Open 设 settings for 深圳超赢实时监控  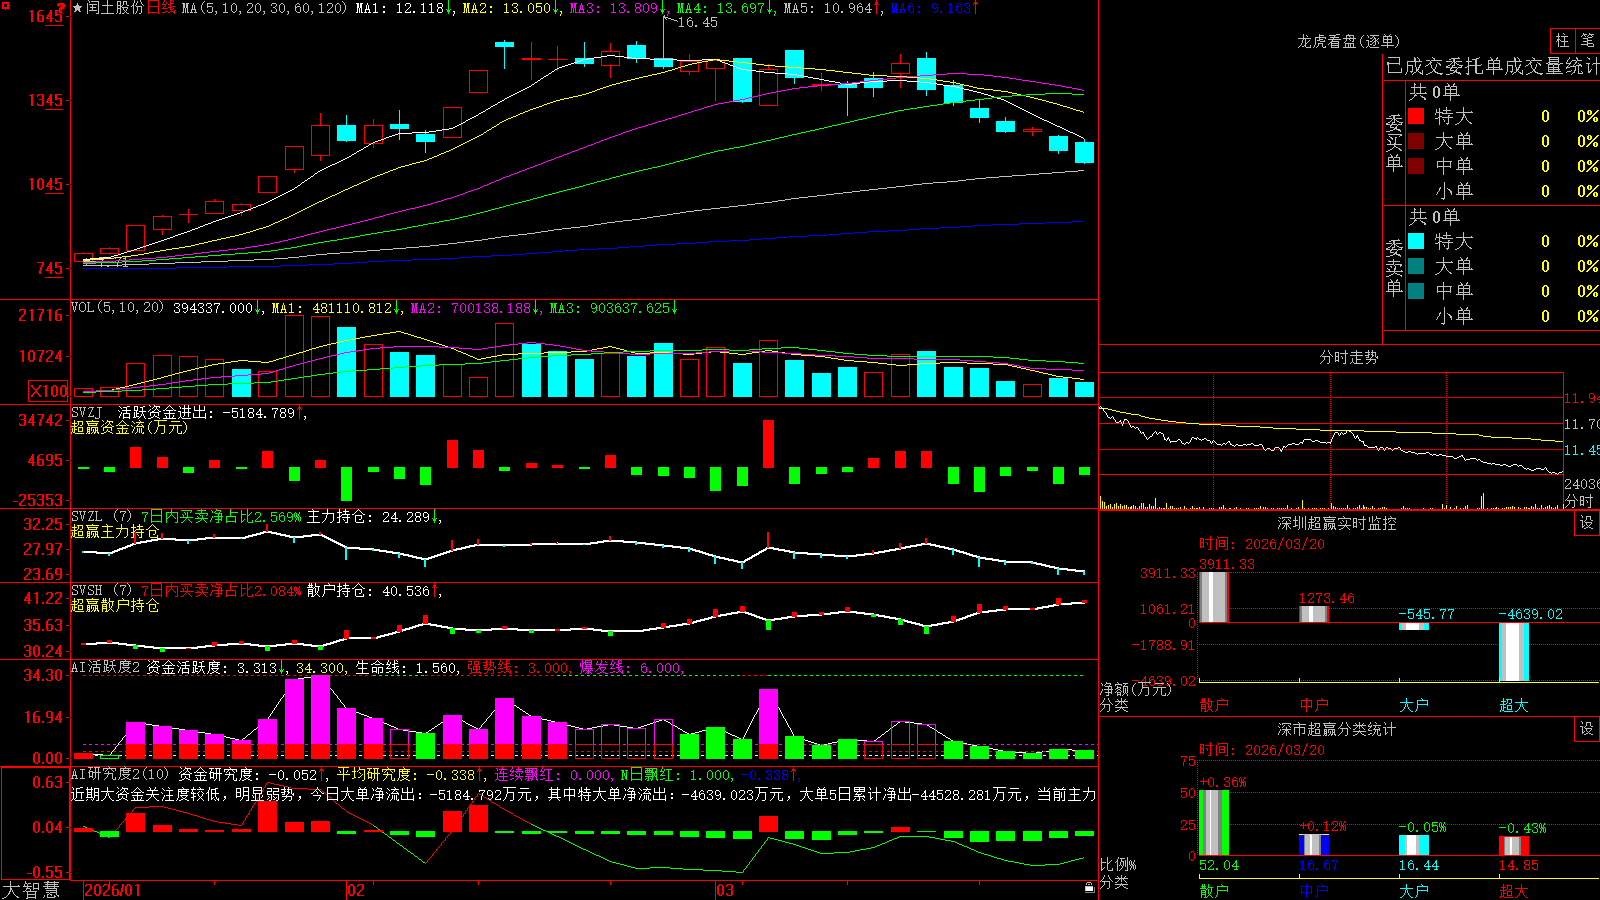point(1587,523)
